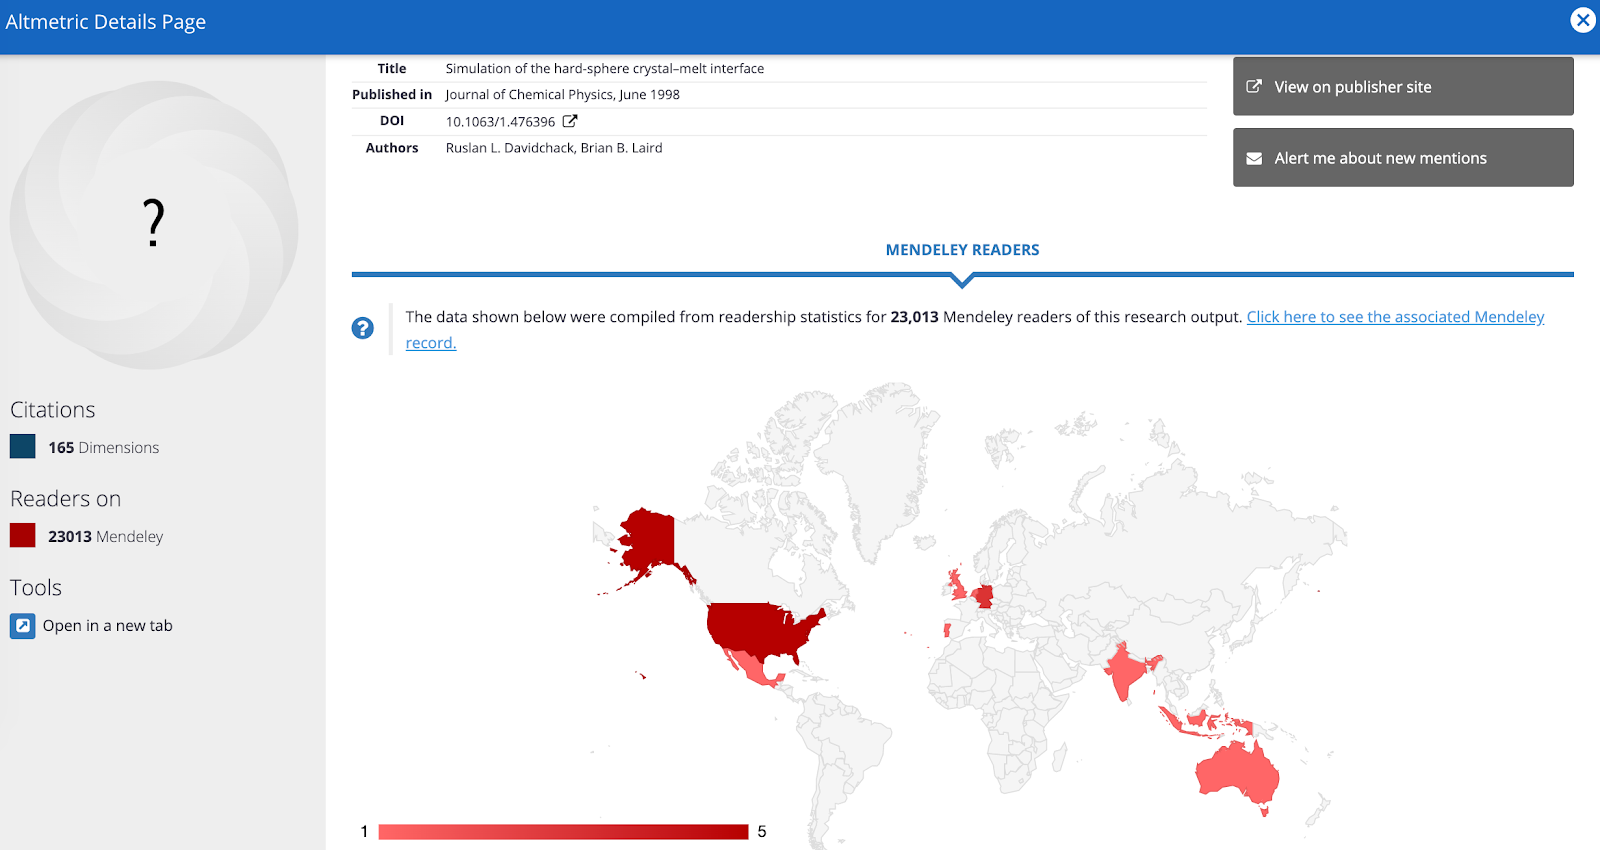Open View on publisher site
This screenshot has width=1600, height=850.
coord(1402,87)
